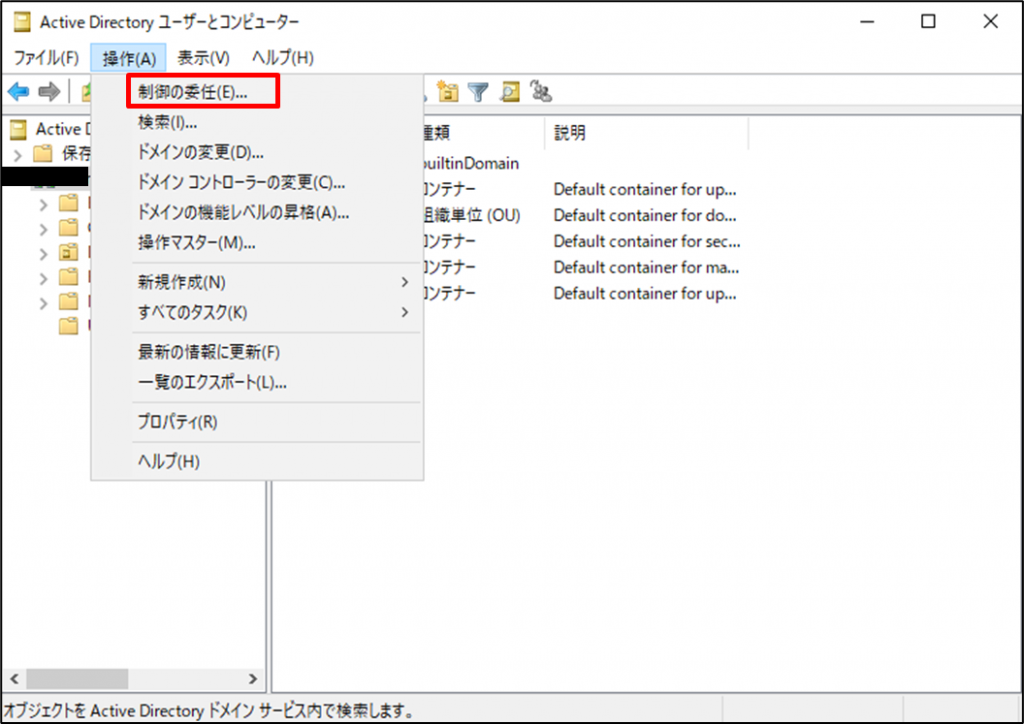The image size is (1024, 724).
Task: Choose 一覧のエクスポート(L)... entry
Action: click(x=257, y=382)
